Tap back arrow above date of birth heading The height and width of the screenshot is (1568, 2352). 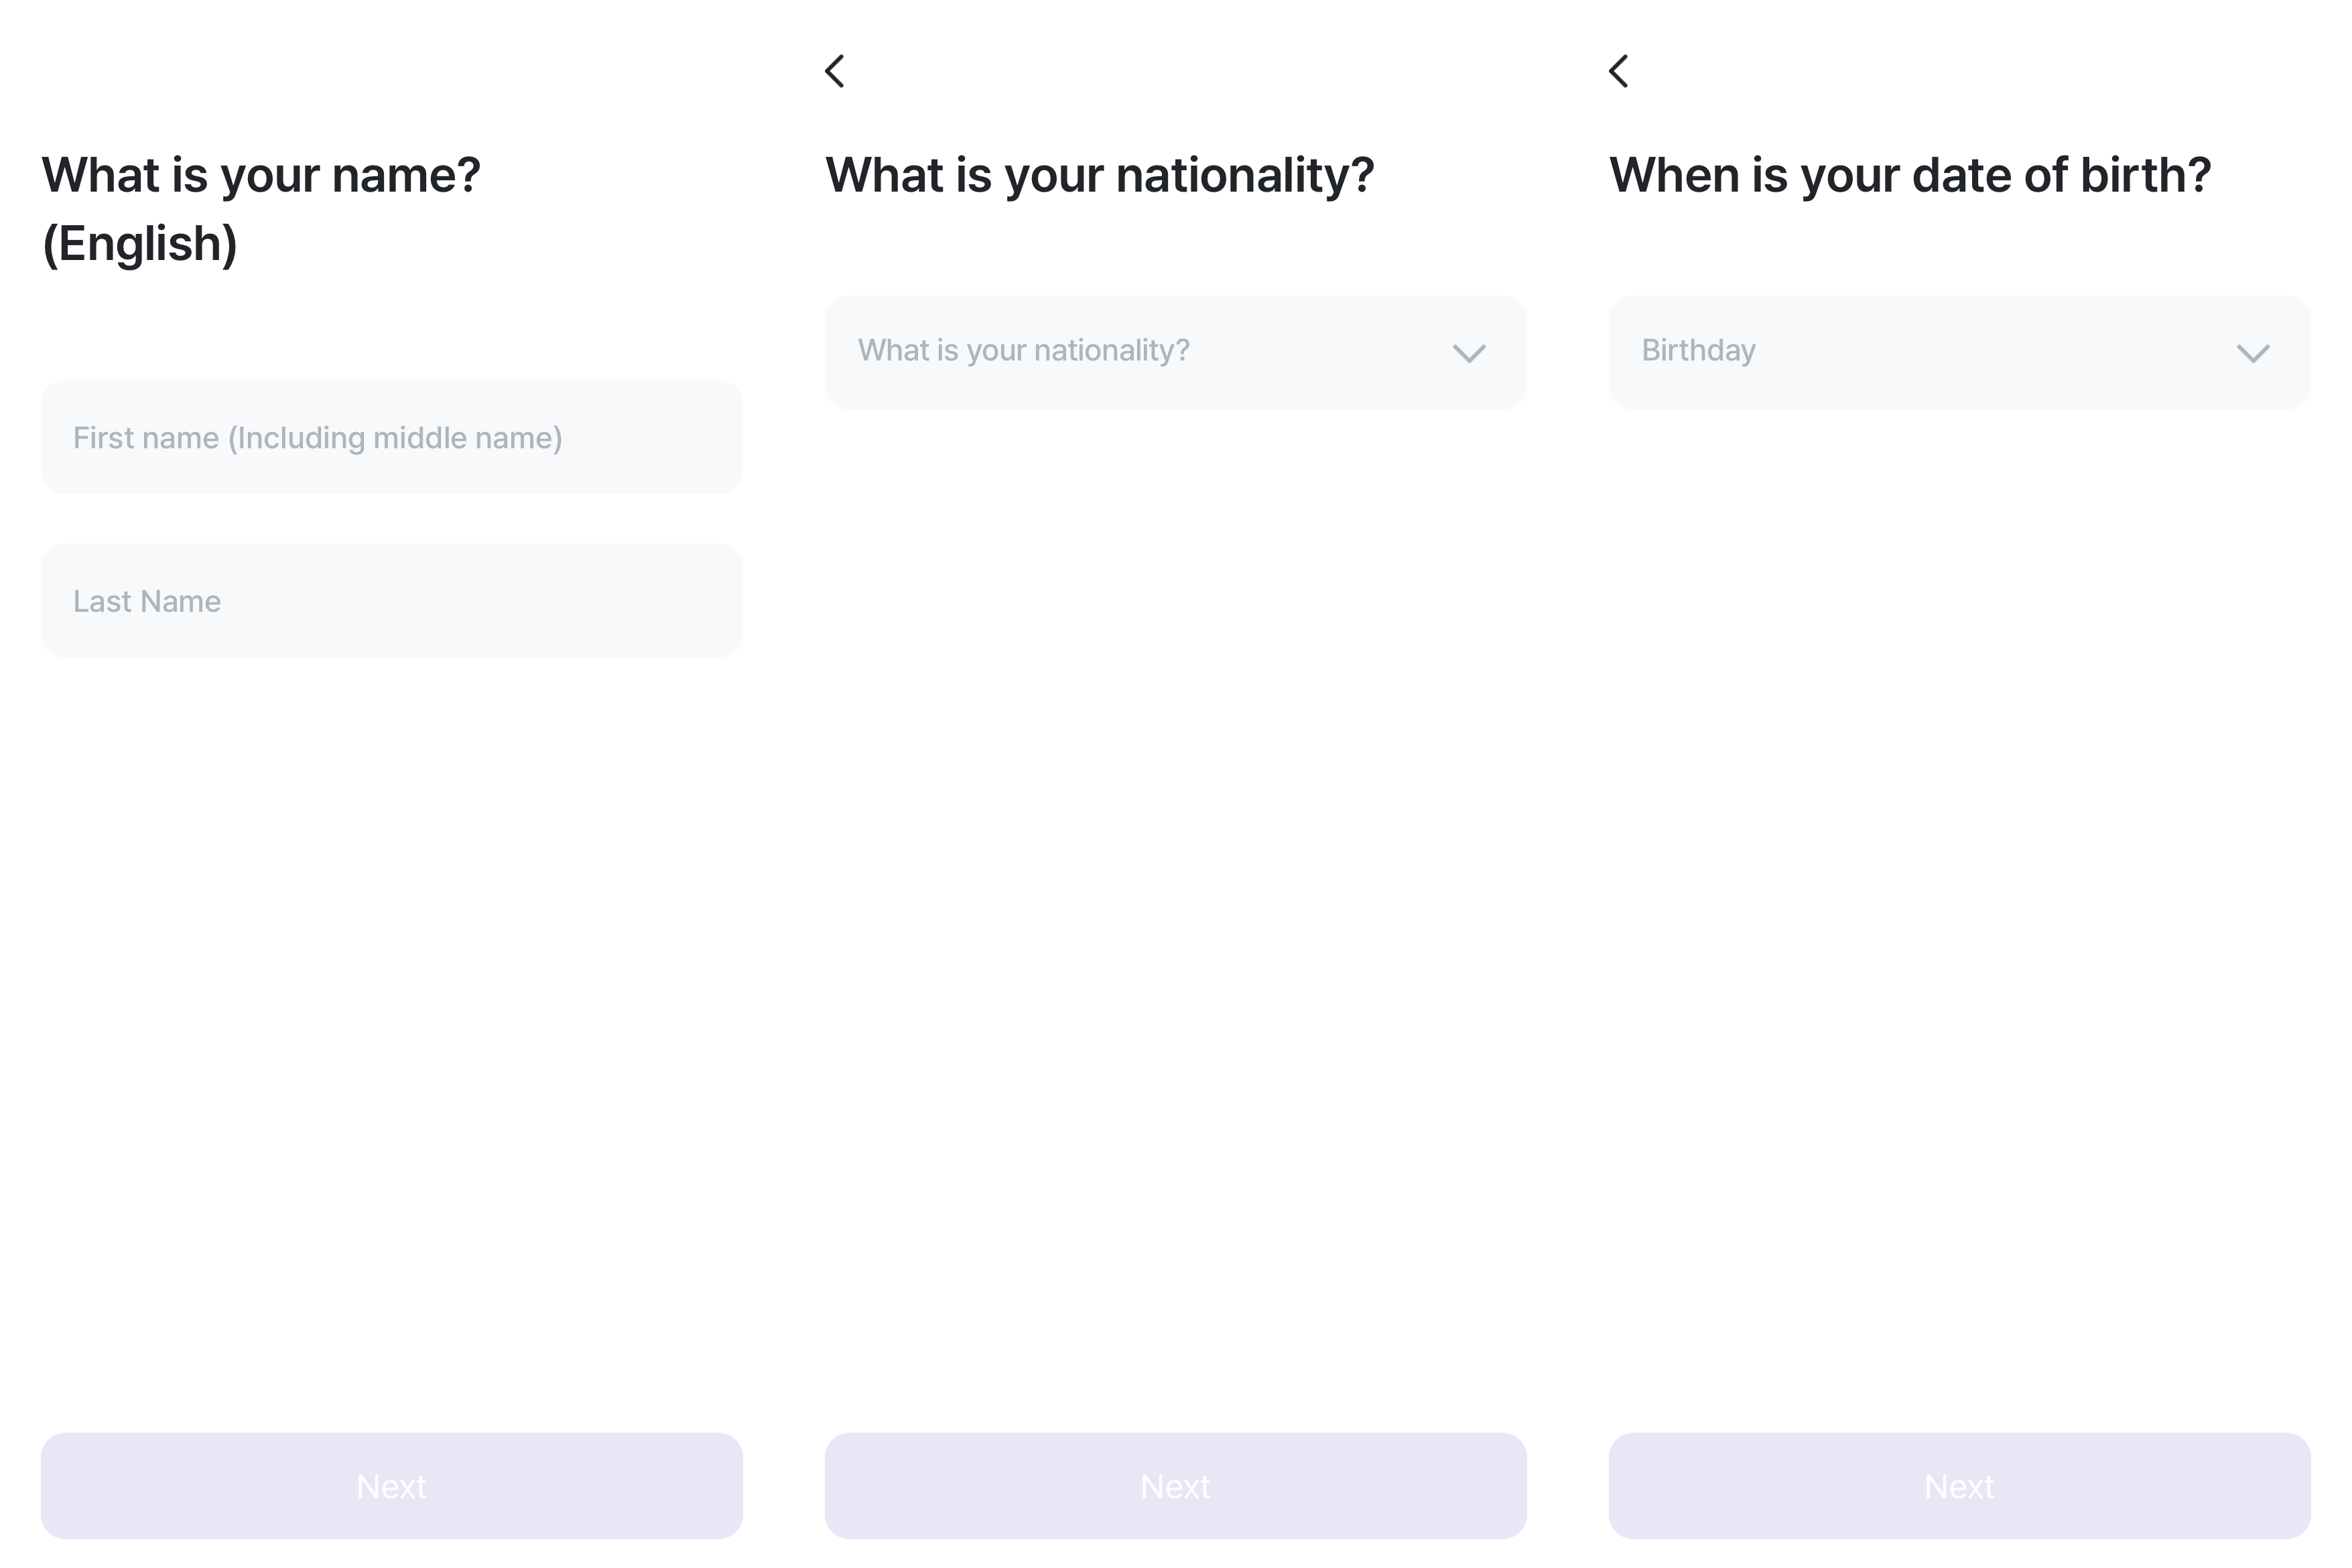coord(1619,71)
